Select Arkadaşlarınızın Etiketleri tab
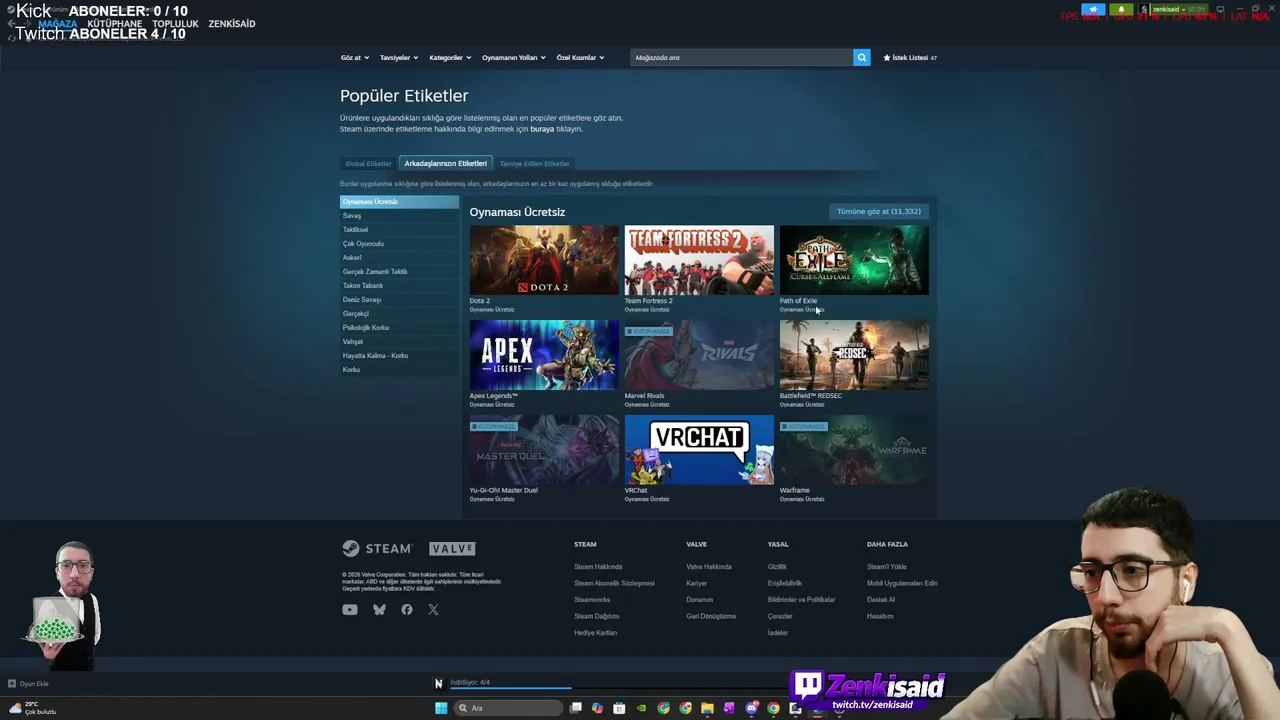Image resolution: width=1280 pixels, height=720 pixels. [446, 164]
